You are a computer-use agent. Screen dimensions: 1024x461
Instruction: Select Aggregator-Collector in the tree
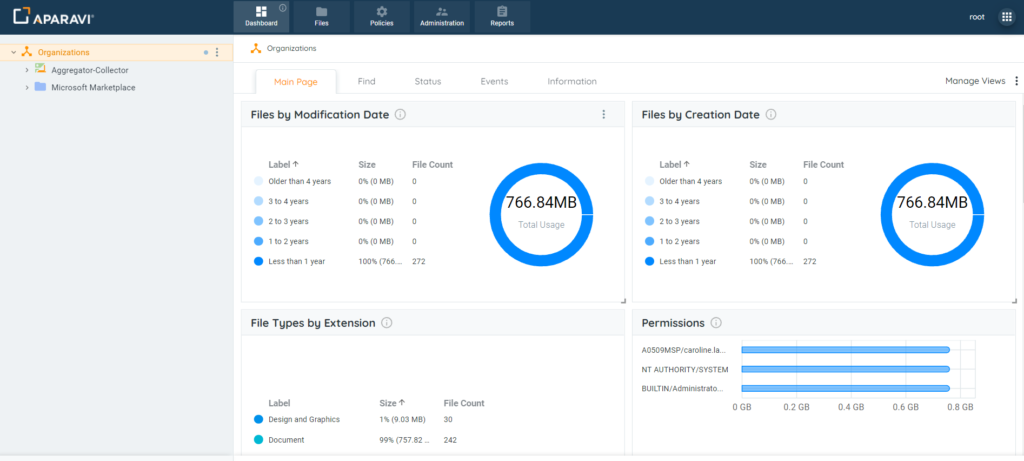[89, 70]
